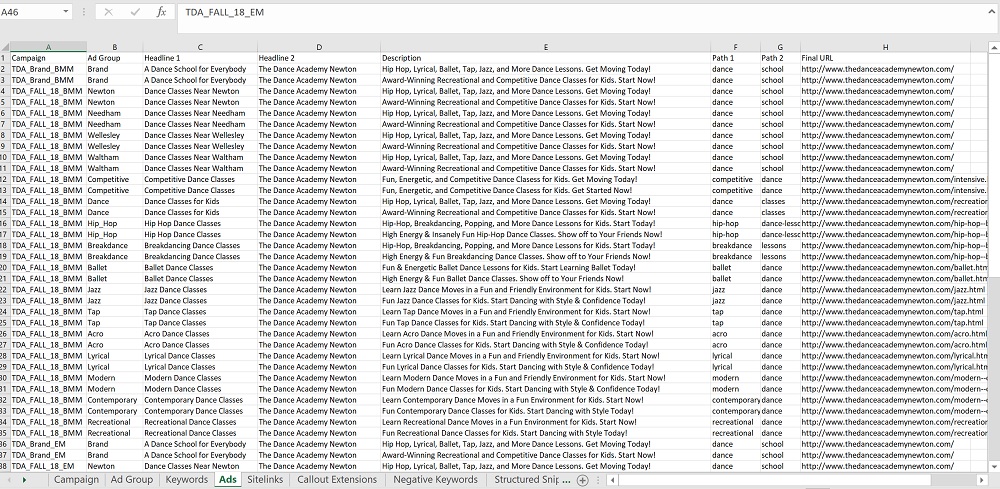Click the Headline 1 header cell
This screenshot has width=1000, height=489.
pos(200,58)
